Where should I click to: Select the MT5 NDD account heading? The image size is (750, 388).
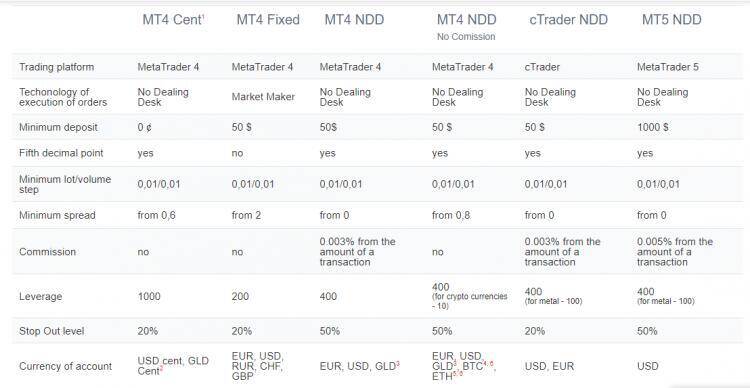pyautogui.click(x=672, y=20)
